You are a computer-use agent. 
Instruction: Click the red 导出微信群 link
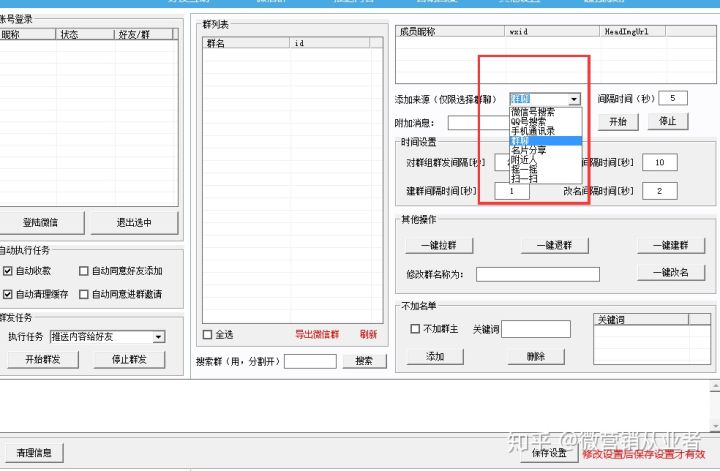tap(317, 335)
